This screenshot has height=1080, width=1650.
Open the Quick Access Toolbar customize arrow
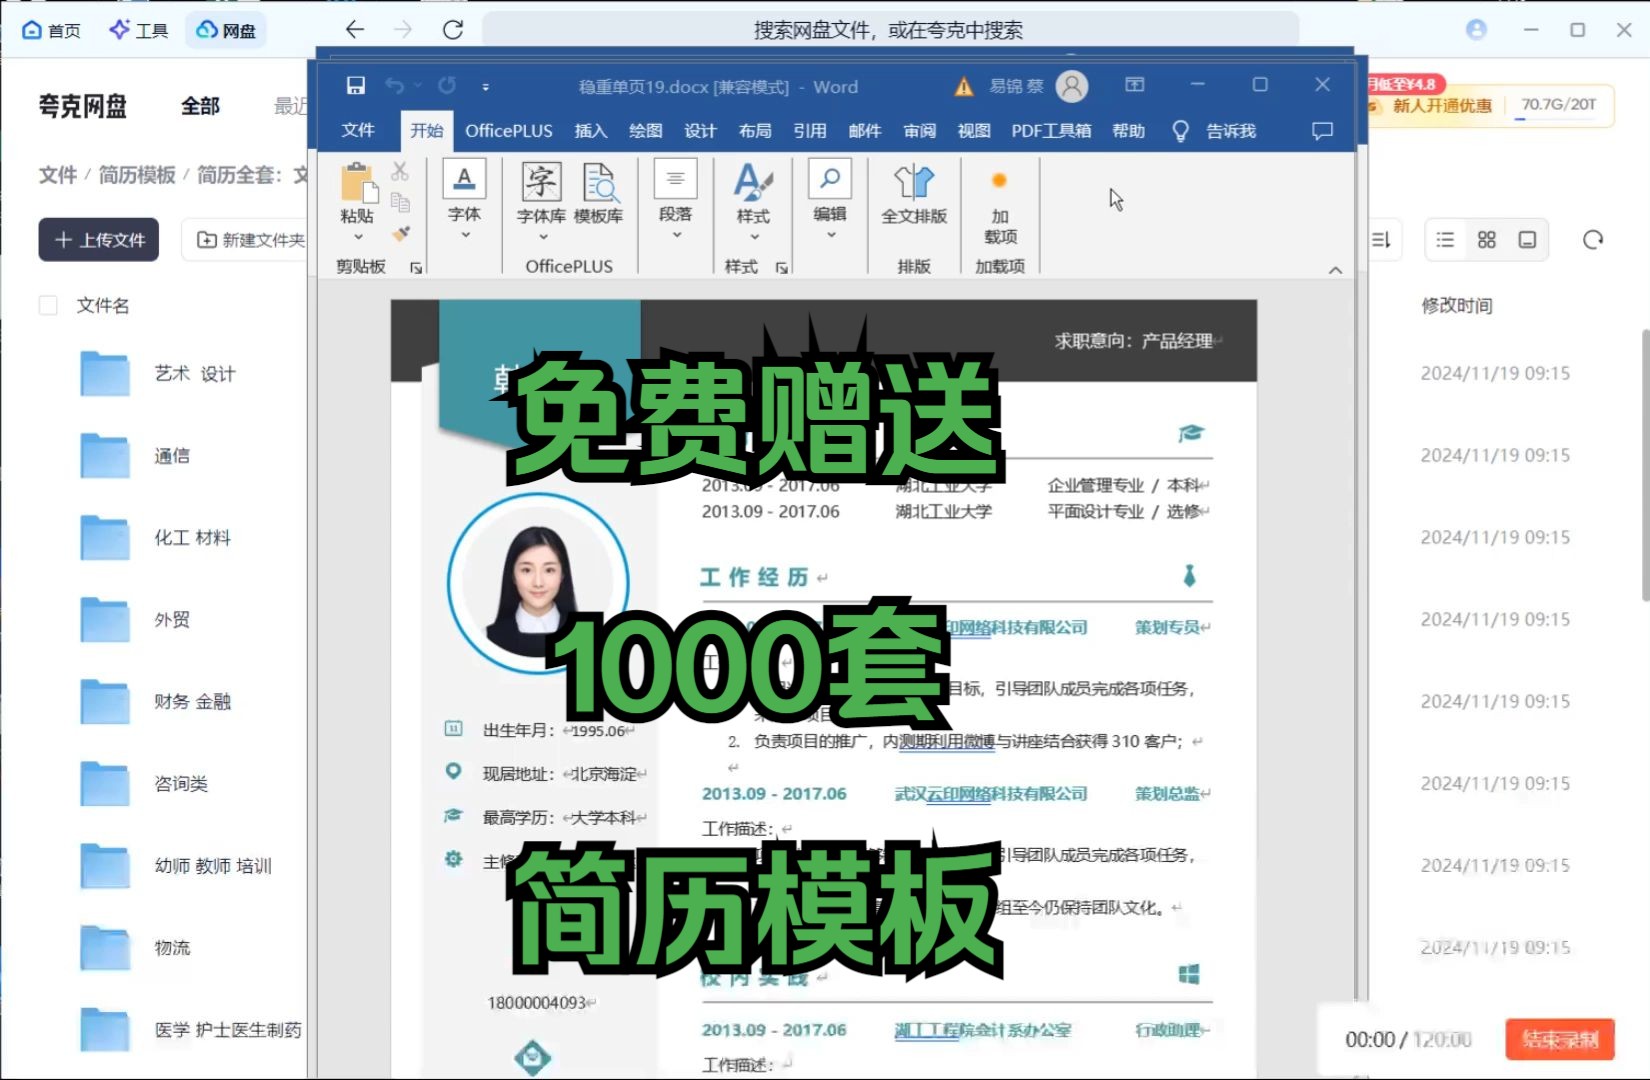coord(486,87)
